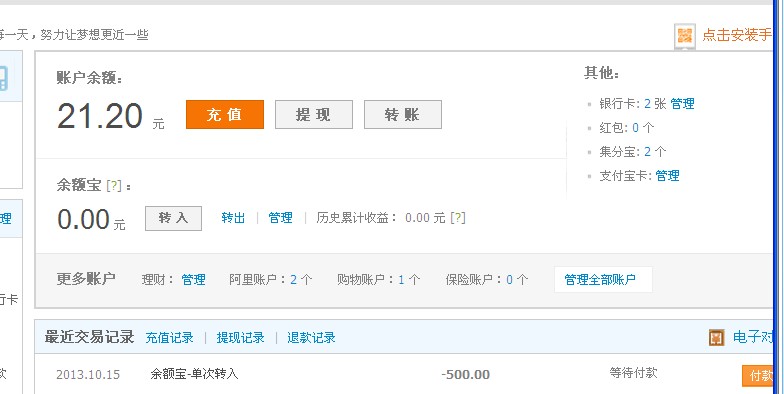Click the 转出 link
The width and height of the screenshot is (784, 394).
233,218
